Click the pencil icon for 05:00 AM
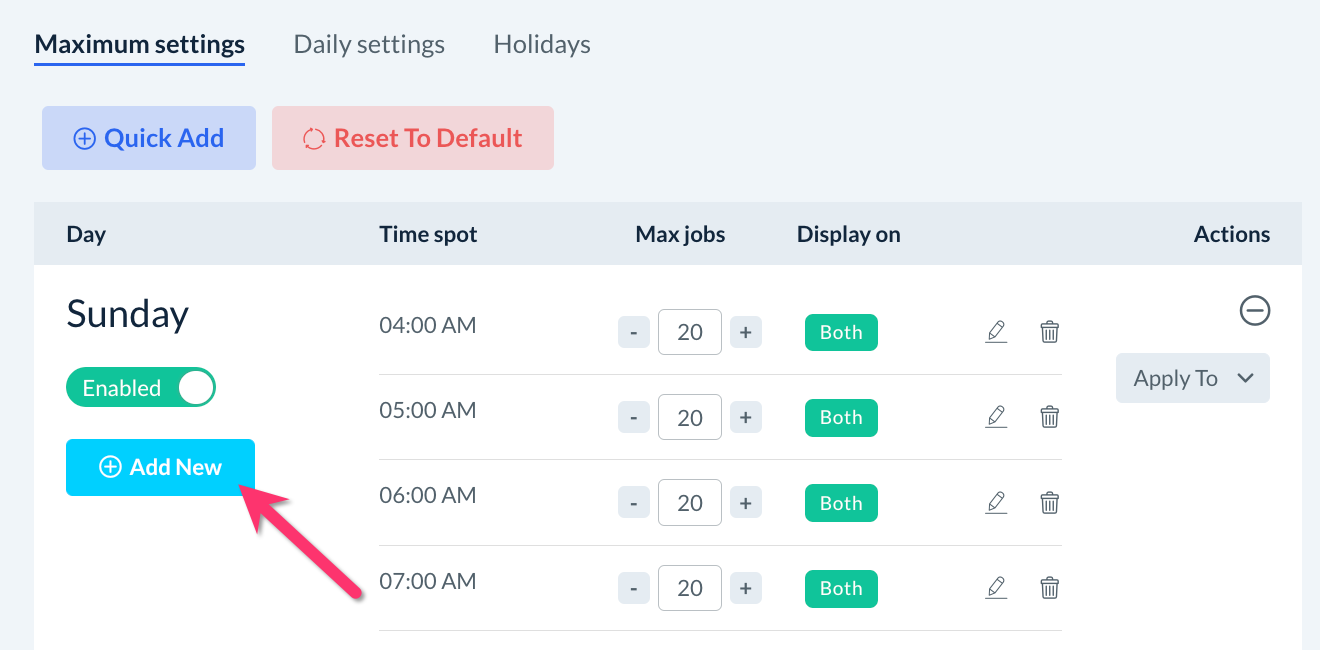 tap(996, 417)
